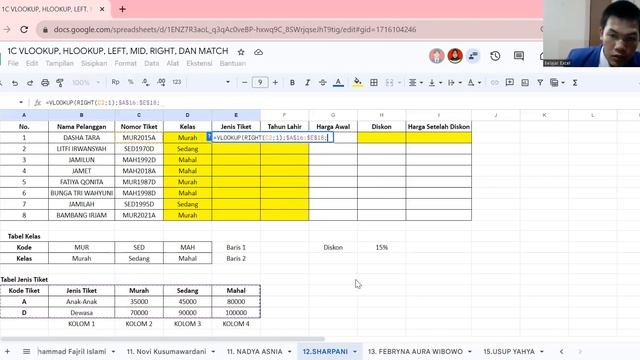Activate paint format tool

pyautogui.click(x=60, y=83)
